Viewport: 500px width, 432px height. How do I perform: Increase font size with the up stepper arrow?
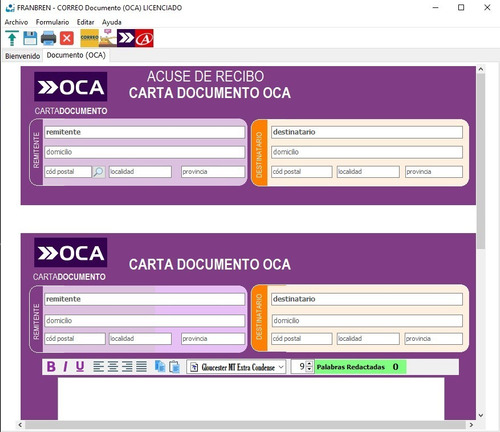pos(309,364)
